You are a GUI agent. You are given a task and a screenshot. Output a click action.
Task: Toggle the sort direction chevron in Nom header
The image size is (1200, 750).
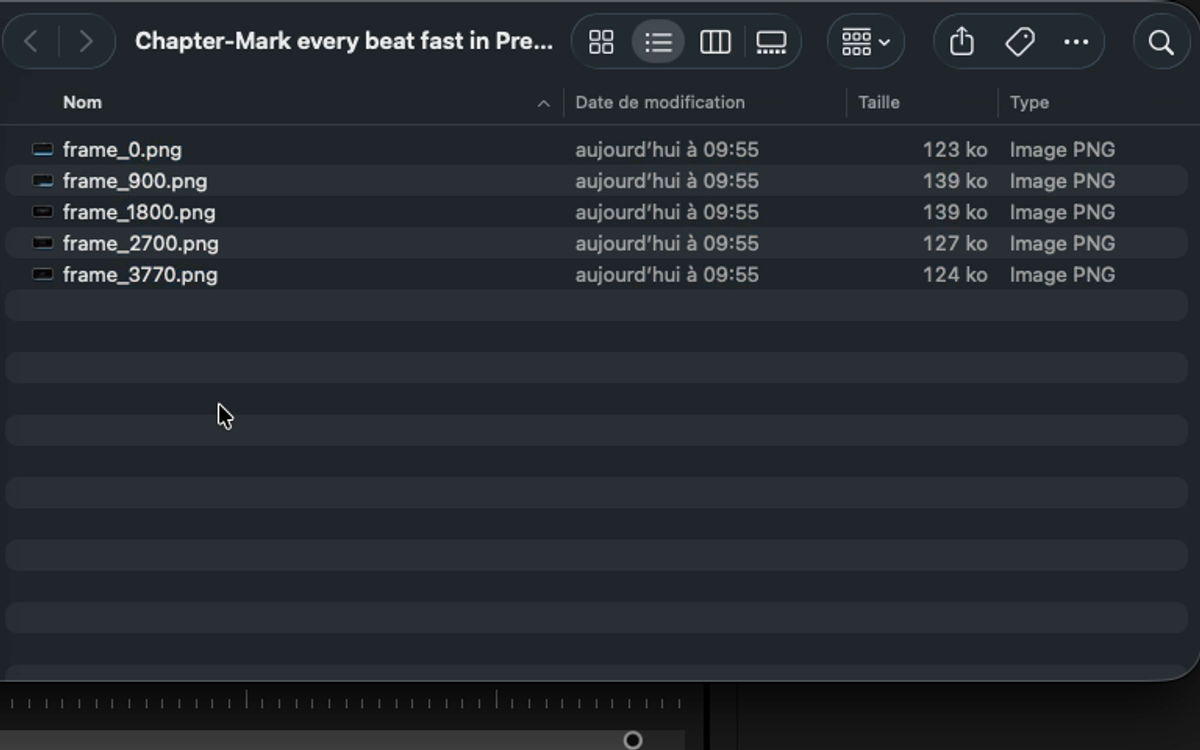click(x=543, y=103)
